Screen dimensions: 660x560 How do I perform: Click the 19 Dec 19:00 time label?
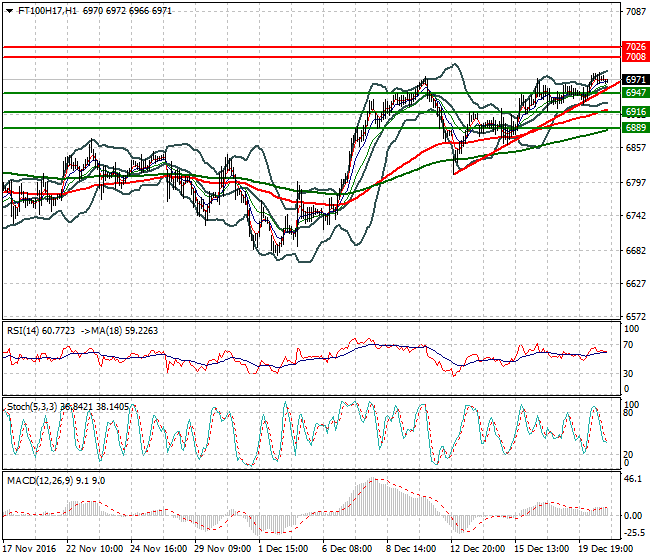coord(605,549)
